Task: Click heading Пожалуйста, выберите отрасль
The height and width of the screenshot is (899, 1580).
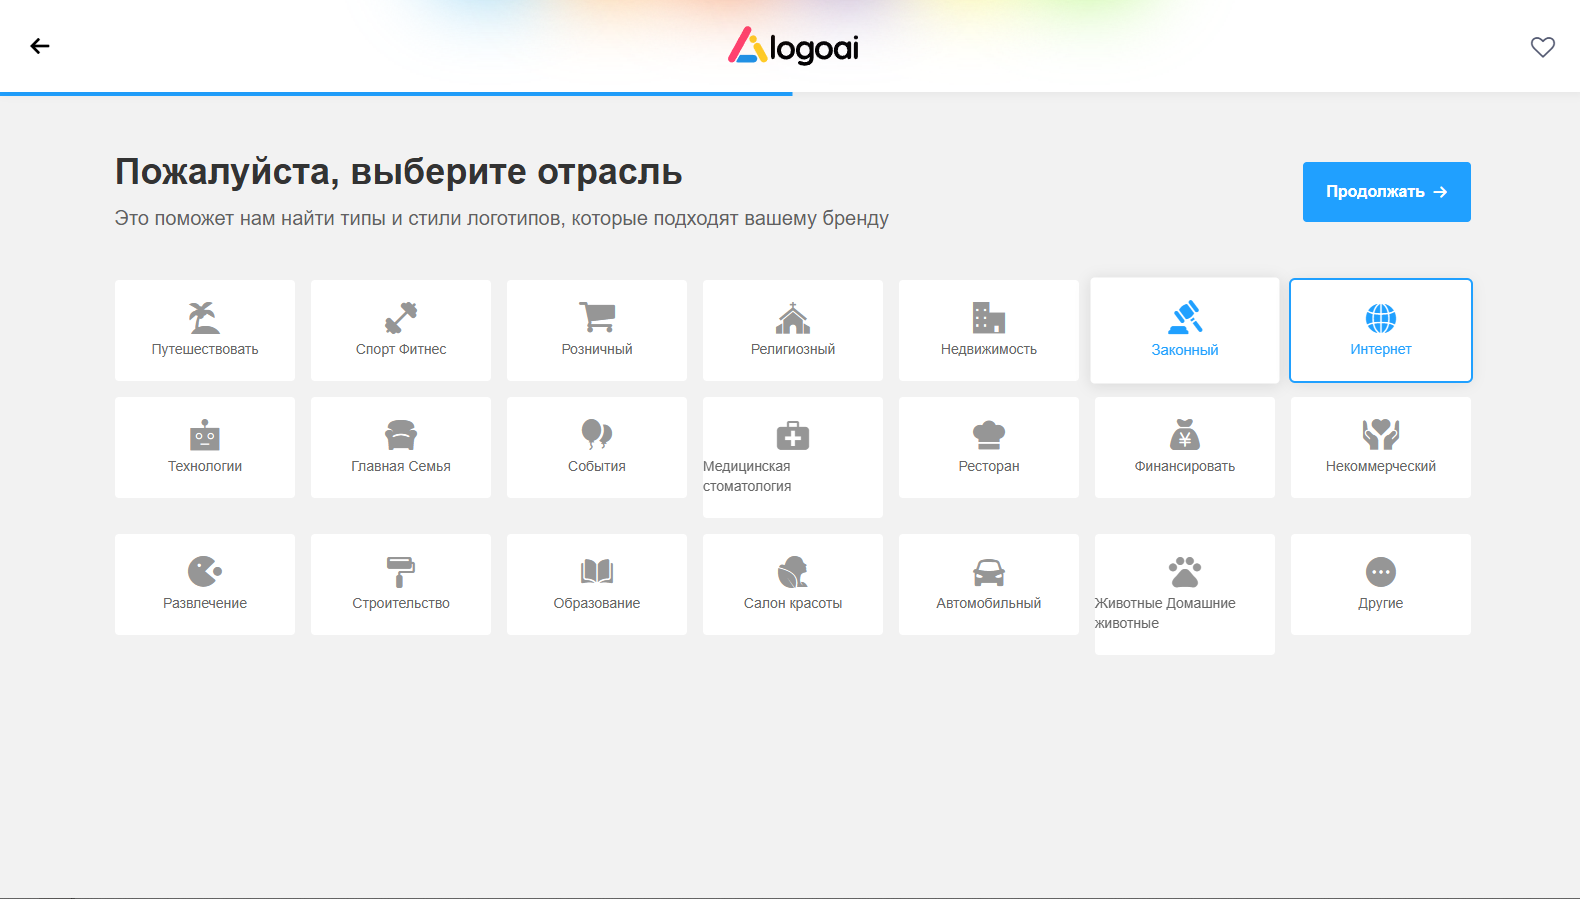Action: point(398,172)
